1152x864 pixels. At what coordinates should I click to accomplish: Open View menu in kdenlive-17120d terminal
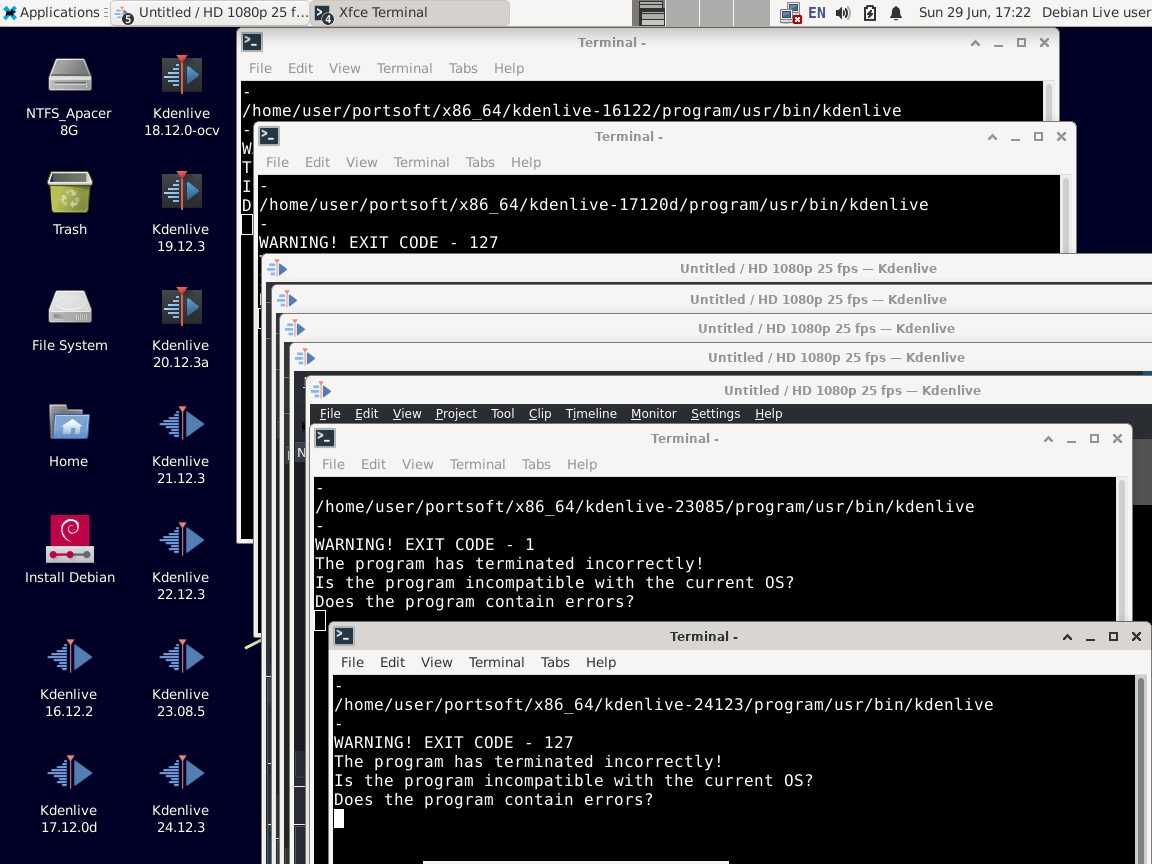click(x=361, y=162)
